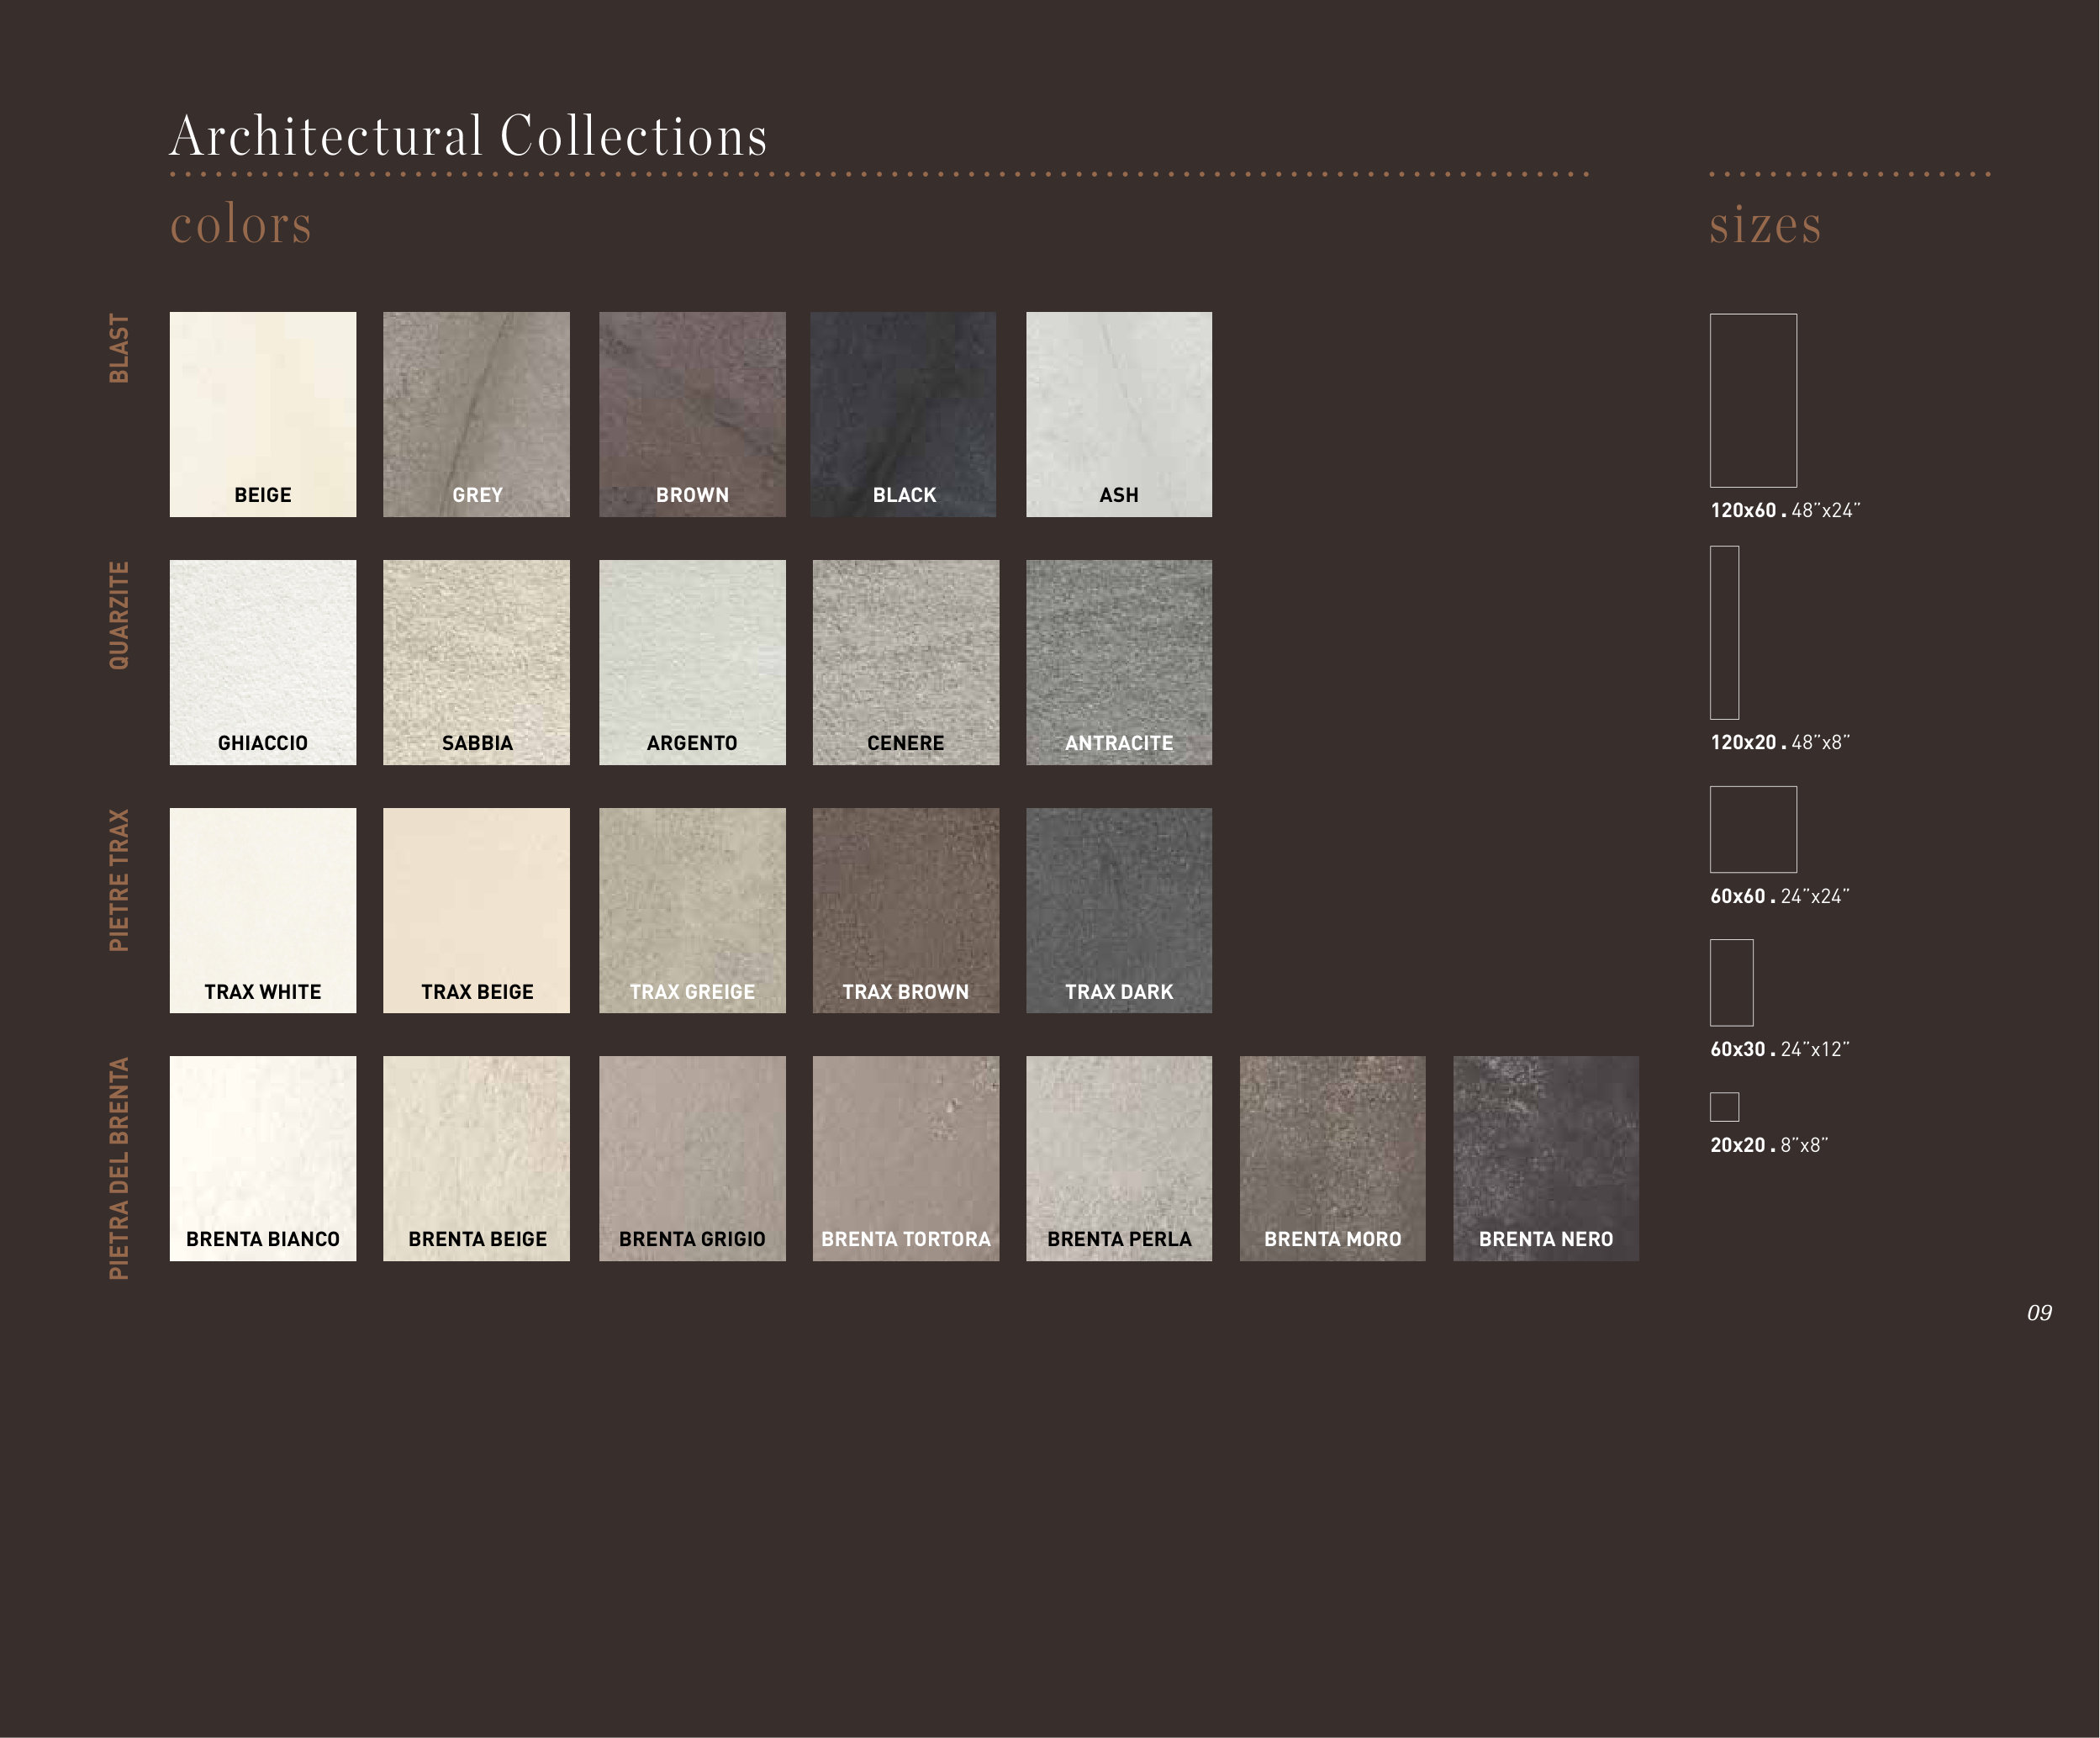Click the Sabbia tile swatch
2100x1738 pixels.
pos(476,662)
